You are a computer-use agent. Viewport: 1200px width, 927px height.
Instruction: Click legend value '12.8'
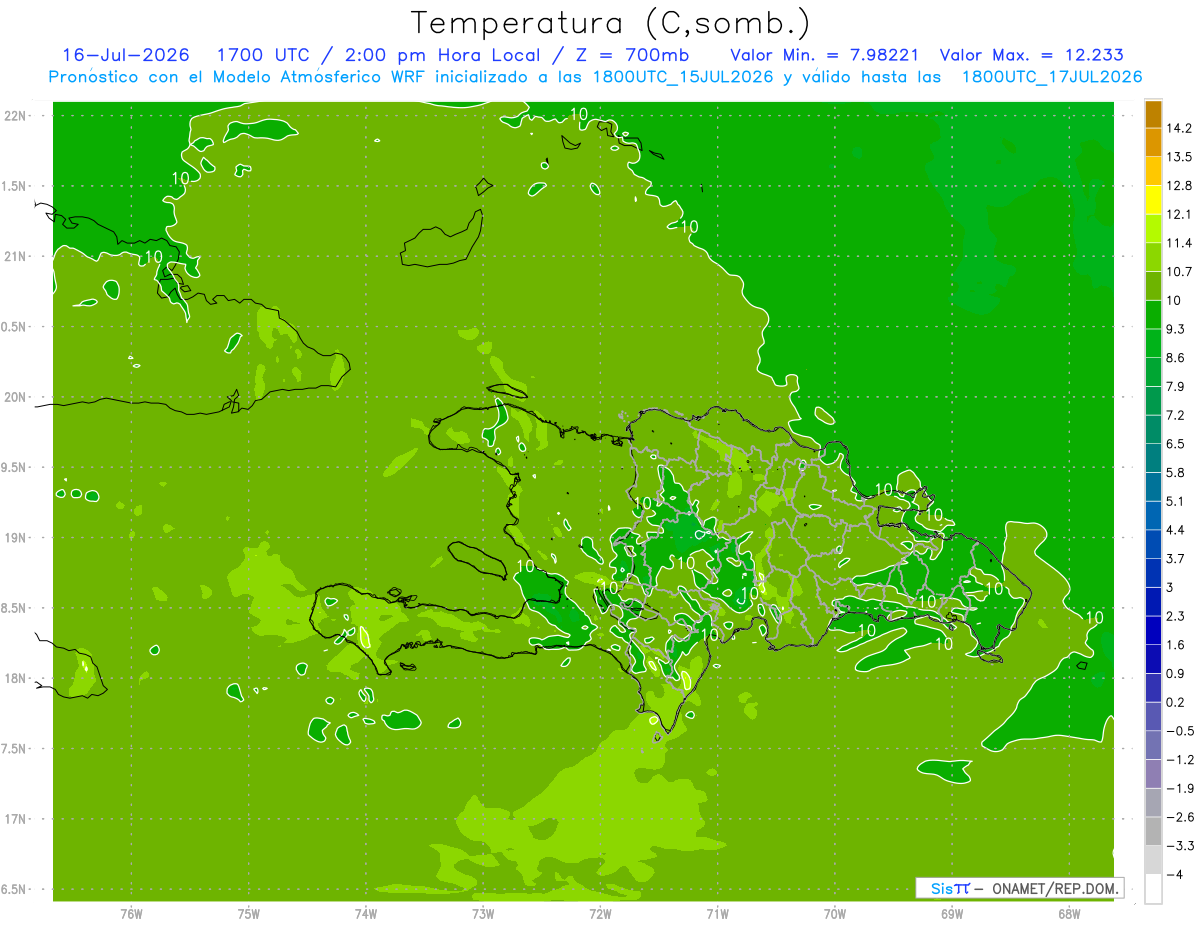[1180, 185]
